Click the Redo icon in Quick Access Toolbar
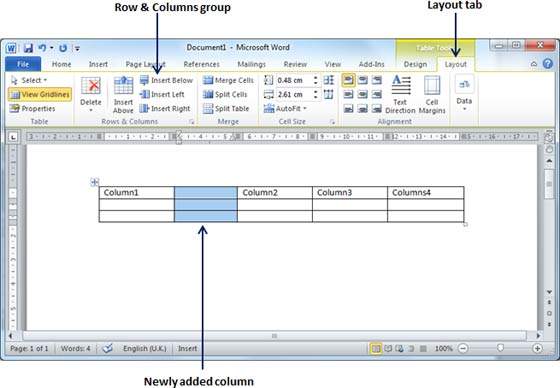Image resolution: width=560 pixels, height=388 pixels. coord(63,48)
